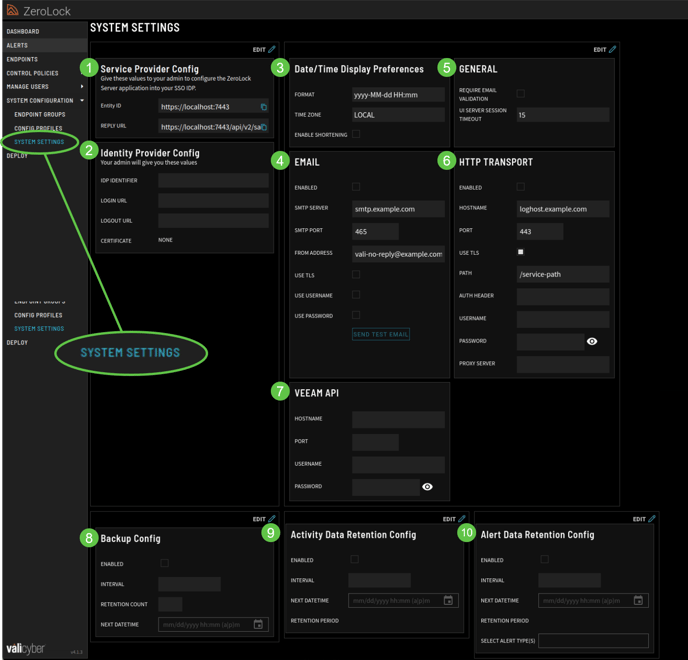Click the From Address email field
The image size is (688, 660).
[x=398, y=254]
